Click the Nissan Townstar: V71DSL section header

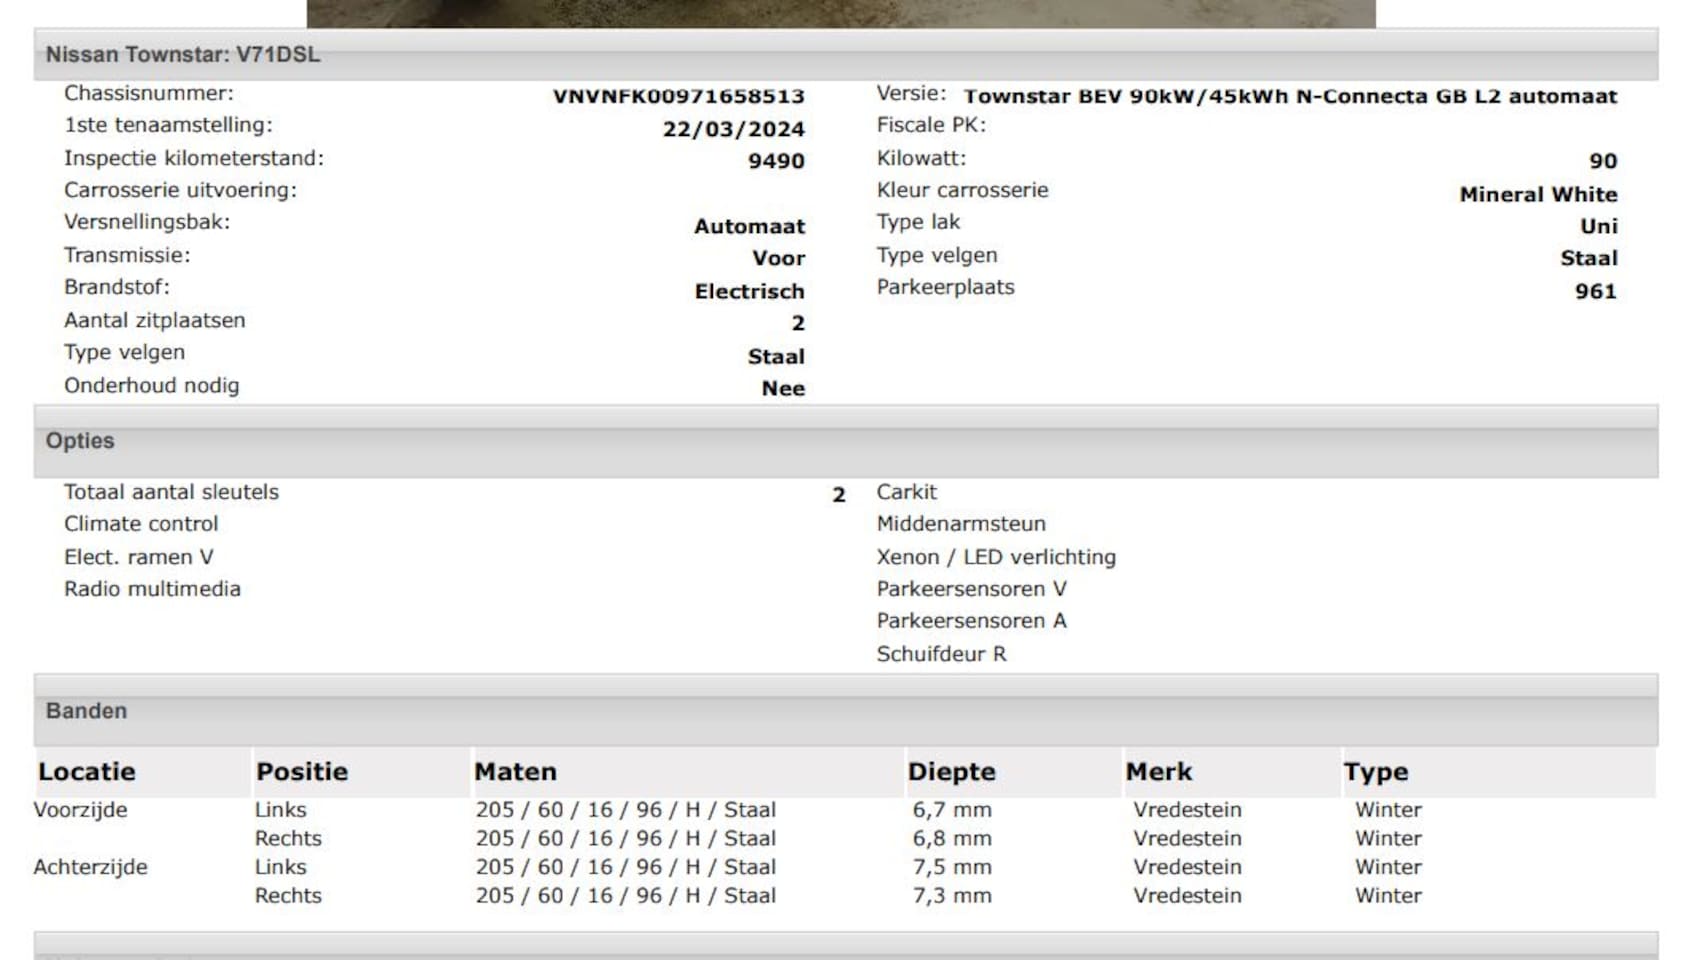[x=183, y=55]
